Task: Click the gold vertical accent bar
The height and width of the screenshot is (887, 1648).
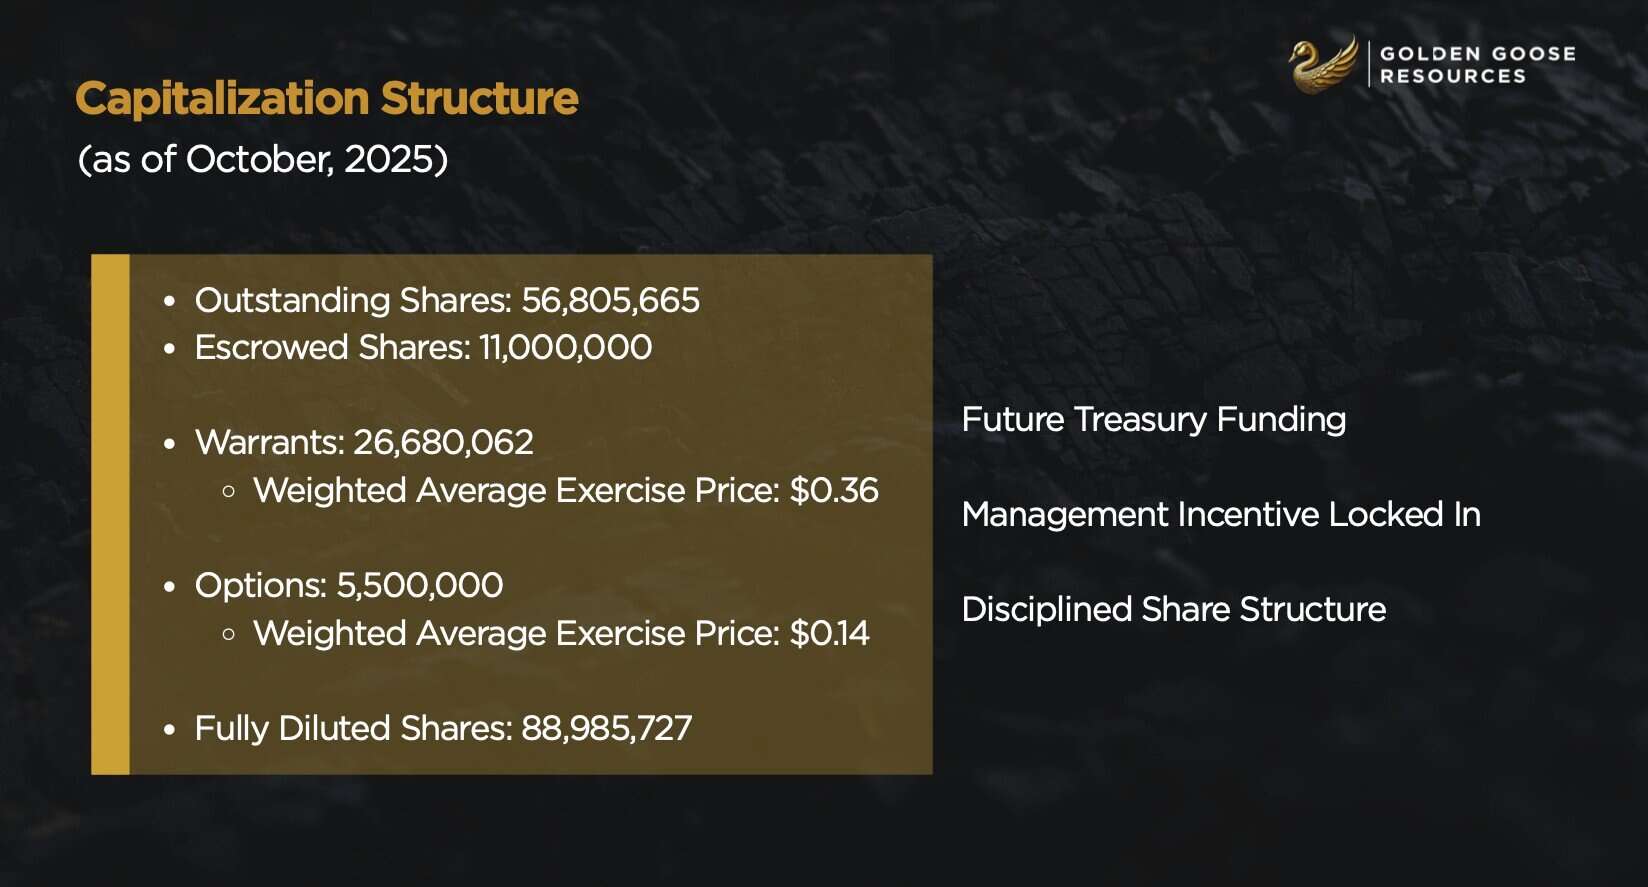Action: [x=111, y=514]
